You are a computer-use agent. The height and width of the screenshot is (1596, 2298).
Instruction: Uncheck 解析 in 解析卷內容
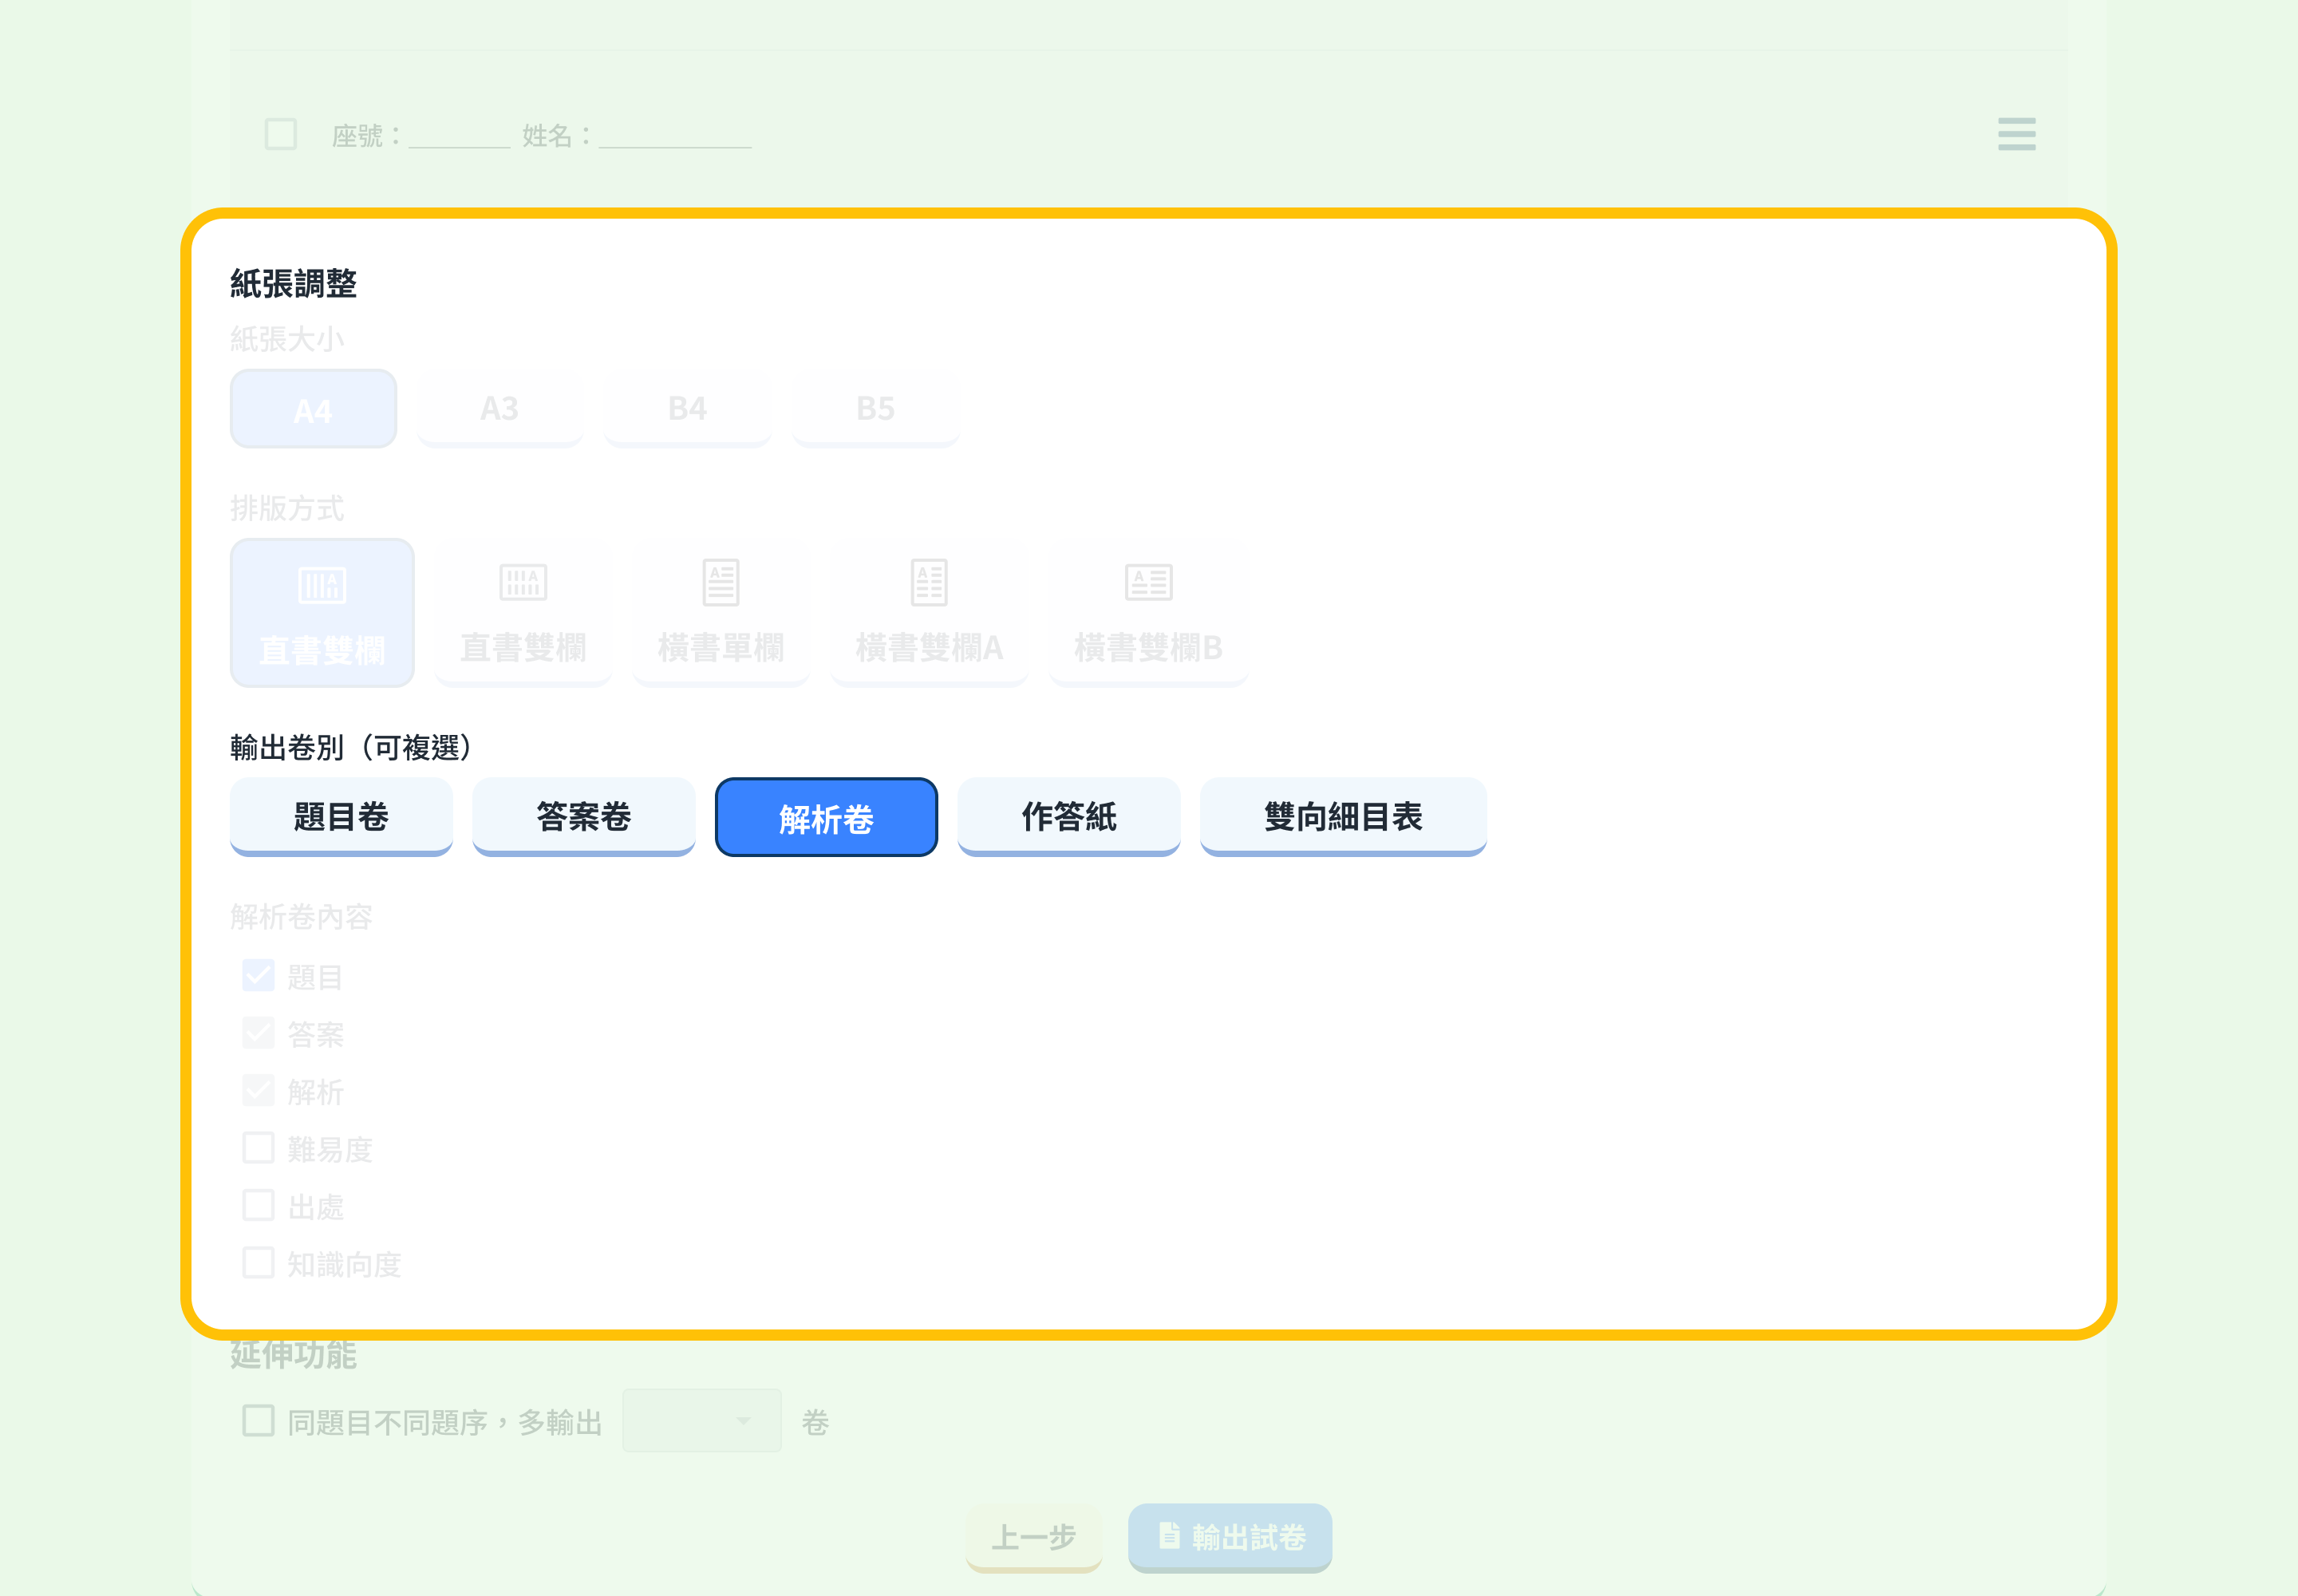click(x=258, y=1090)
